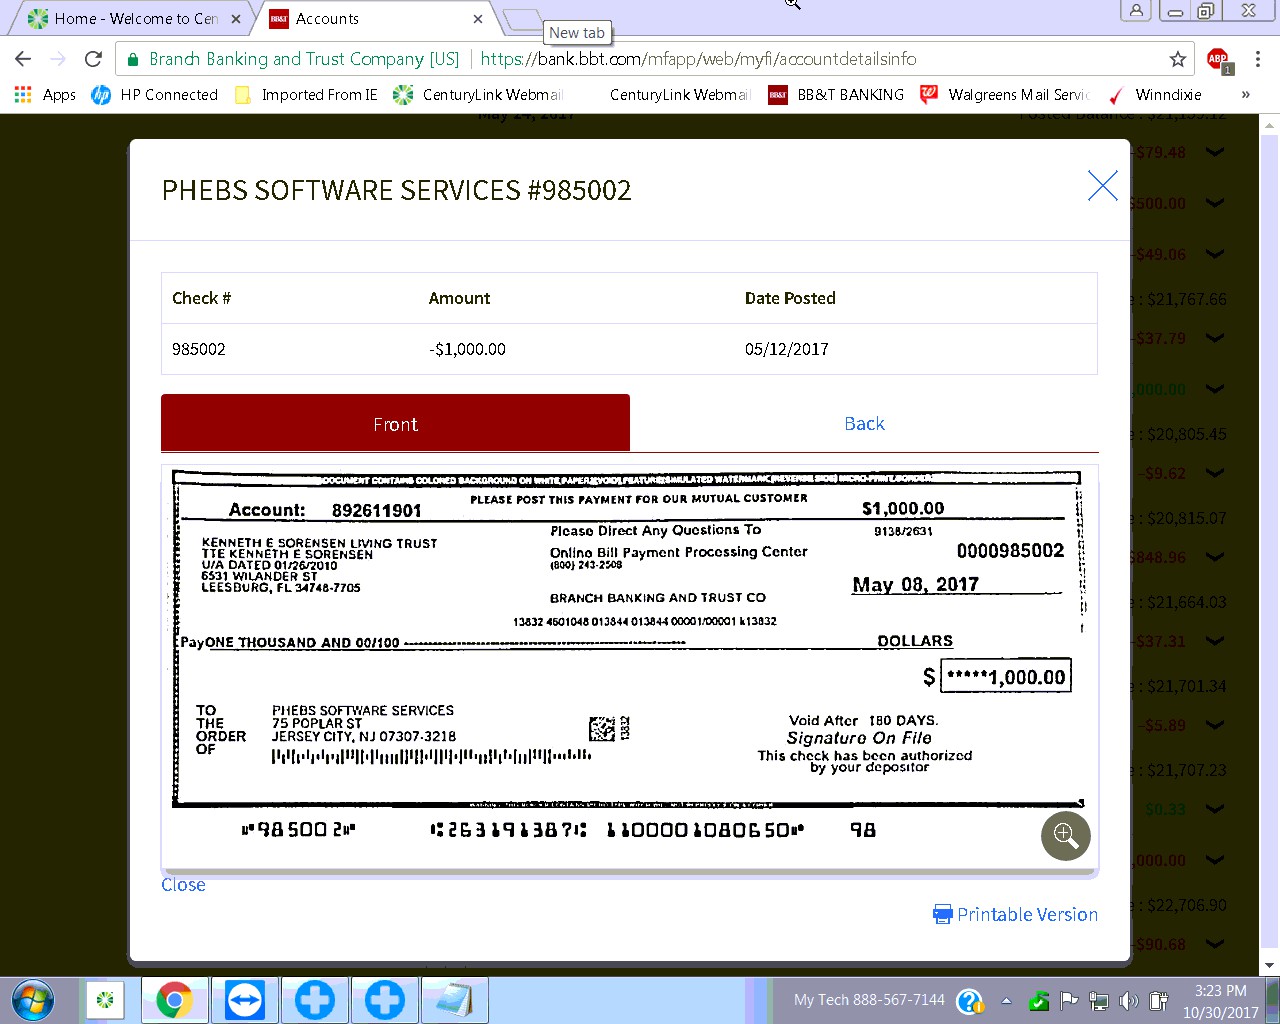
Task: Expand the $848.96 transaction row
Action: (x=1215, y=557)
